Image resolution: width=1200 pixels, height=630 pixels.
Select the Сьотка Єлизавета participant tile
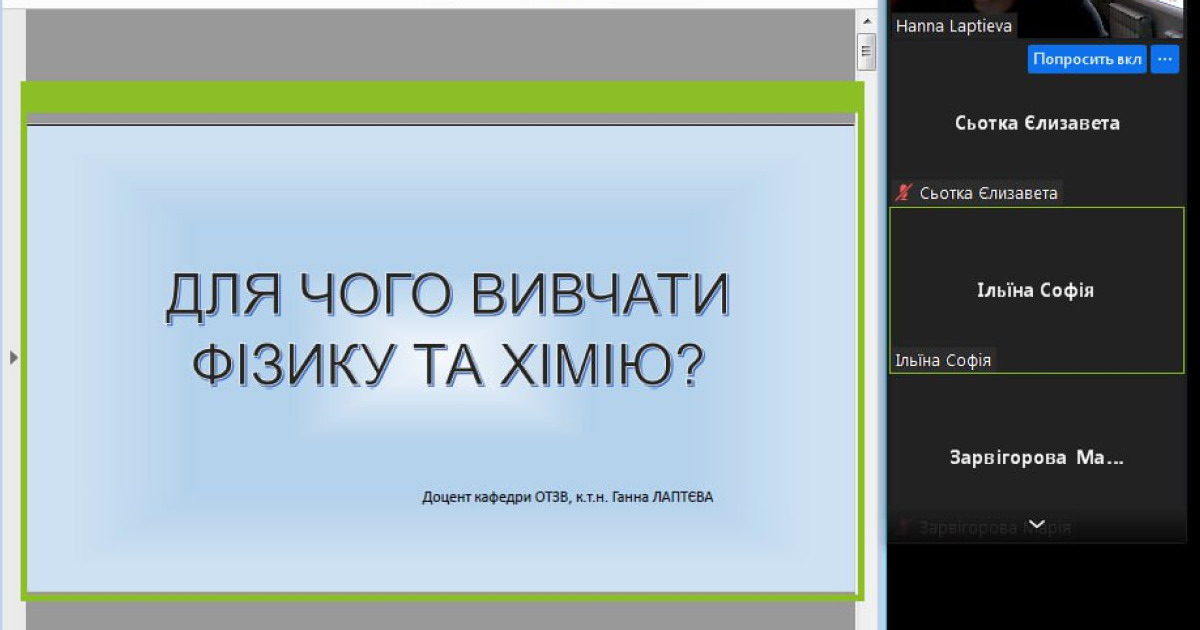click(x=1037, y=123)
